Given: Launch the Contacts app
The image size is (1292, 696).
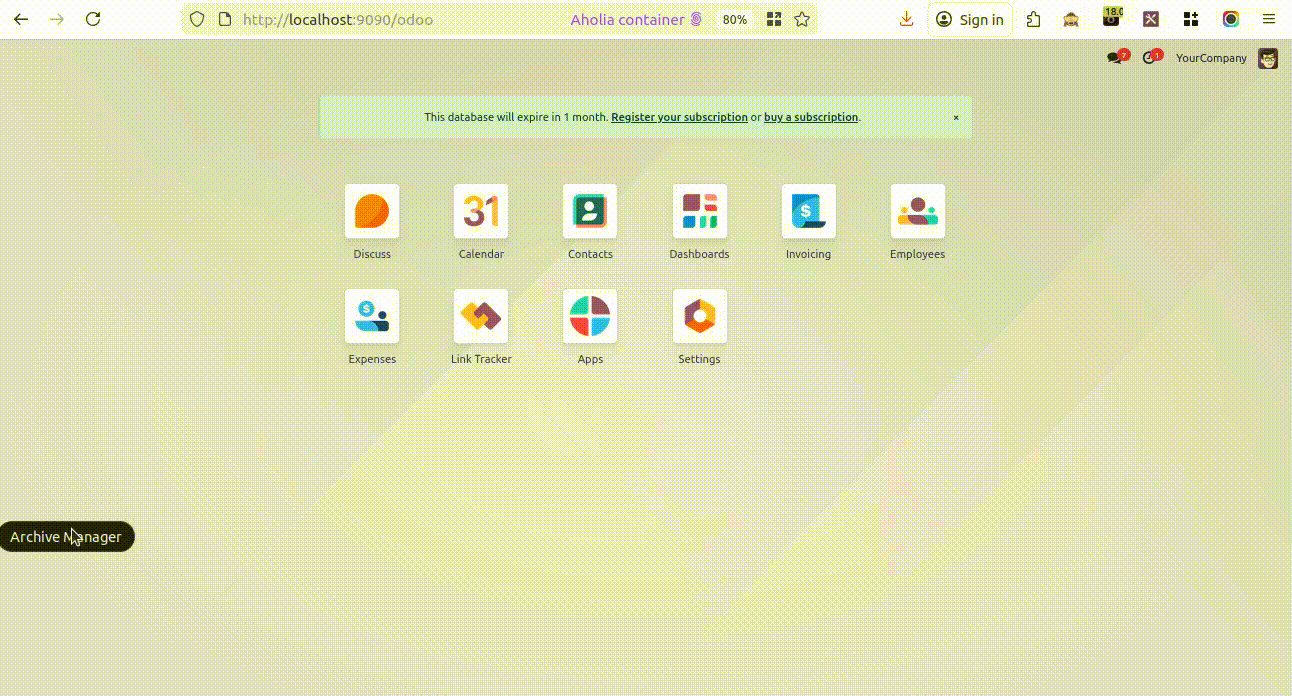Looking at the screenshot, I should [590, 211].
